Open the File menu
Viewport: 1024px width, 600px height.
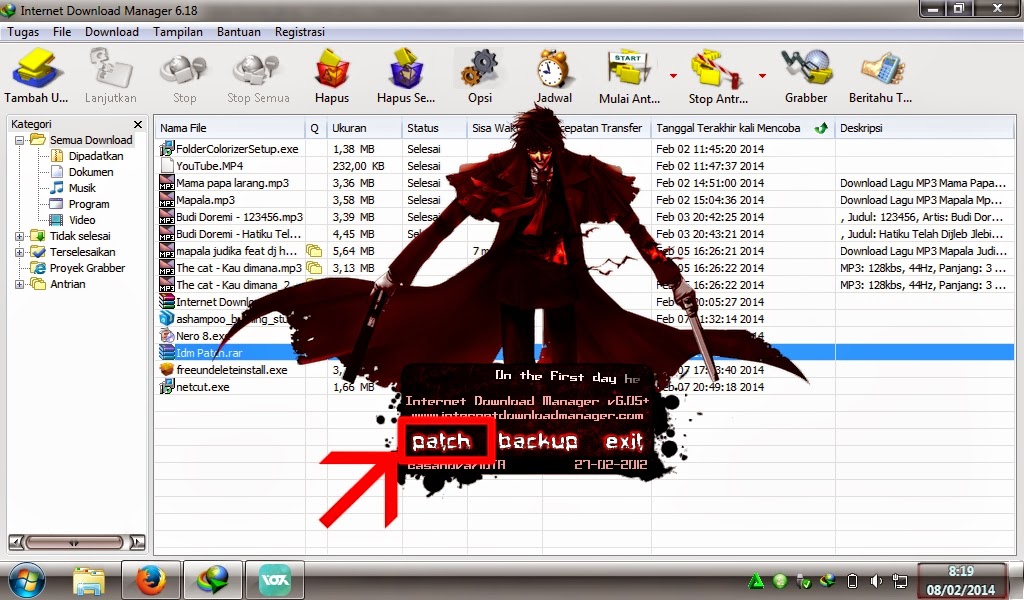click(62, 32)
